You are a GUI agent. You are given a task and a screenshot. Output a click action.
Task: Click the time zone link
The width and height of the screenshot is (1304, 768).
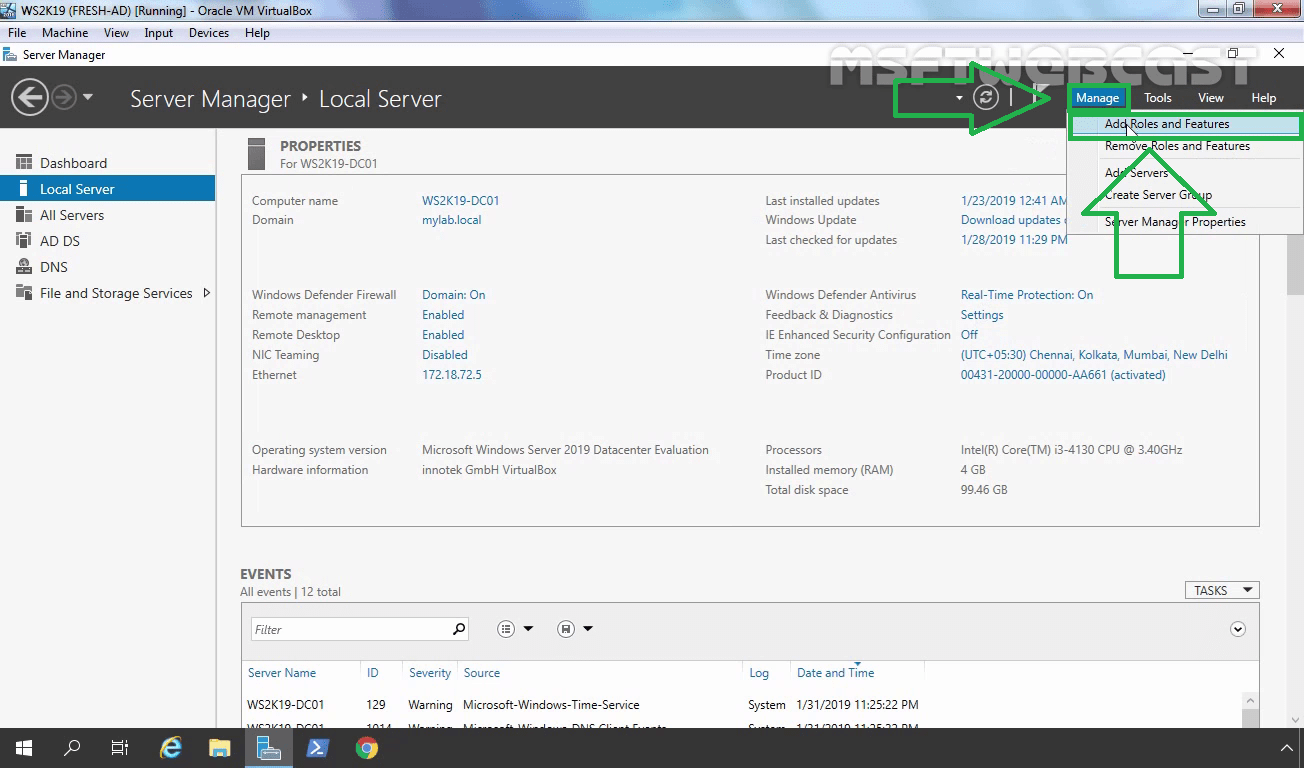pyautogui.click(x=1094, y=355)
